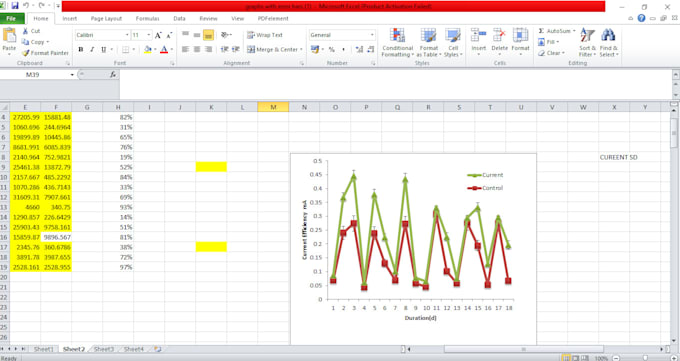Click the AutoSum sigma icon

(541, 31)
